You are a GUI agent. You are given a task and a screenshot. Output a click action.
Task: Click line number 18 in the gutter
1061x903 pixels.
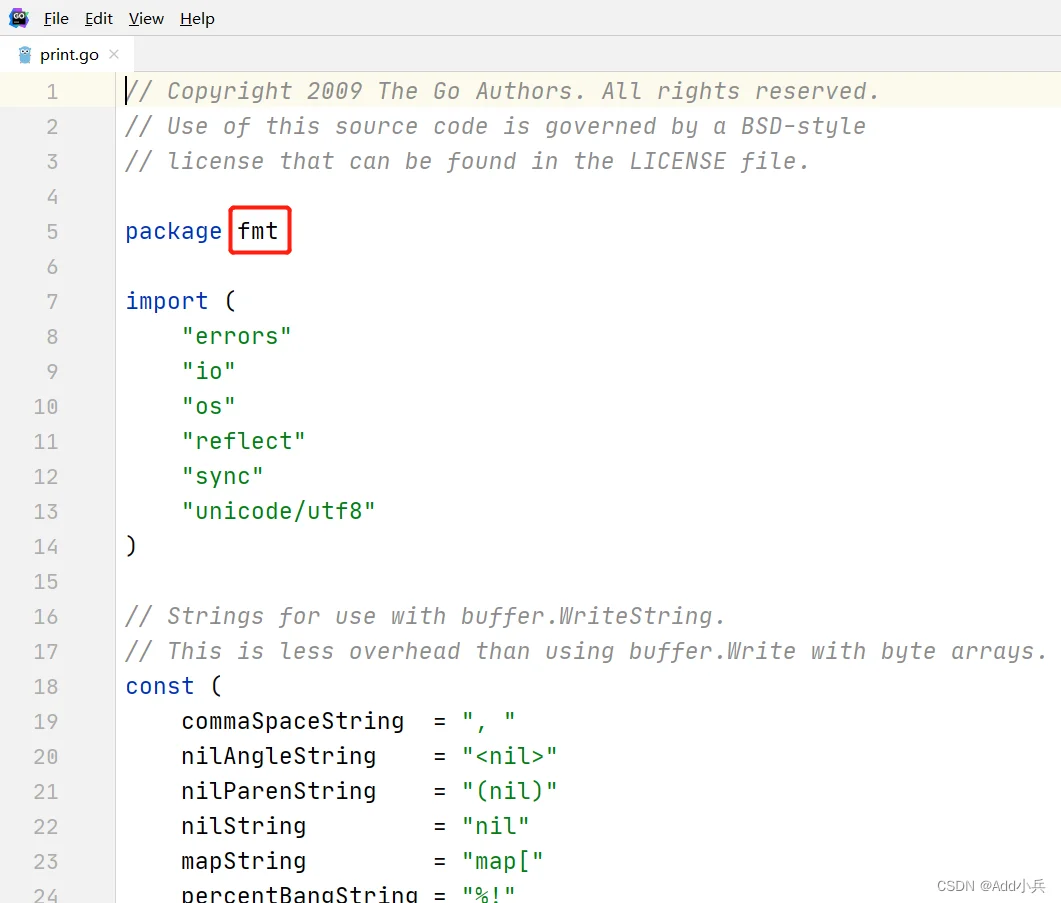[x=46, y=687]
